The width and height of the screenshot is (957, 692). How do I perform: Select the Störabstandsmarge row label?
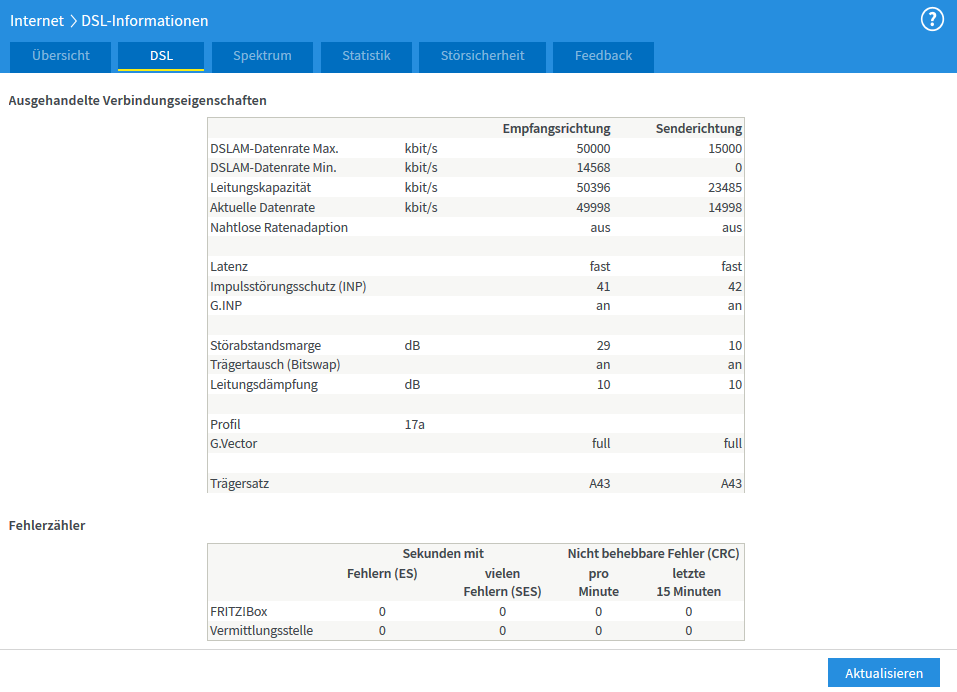265,345
